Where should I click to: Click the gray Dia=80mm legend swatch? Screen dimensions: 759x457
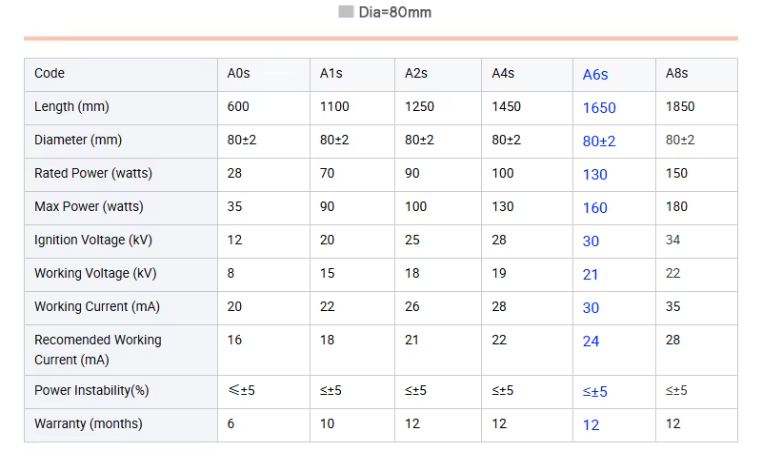[x=346, y=12]
